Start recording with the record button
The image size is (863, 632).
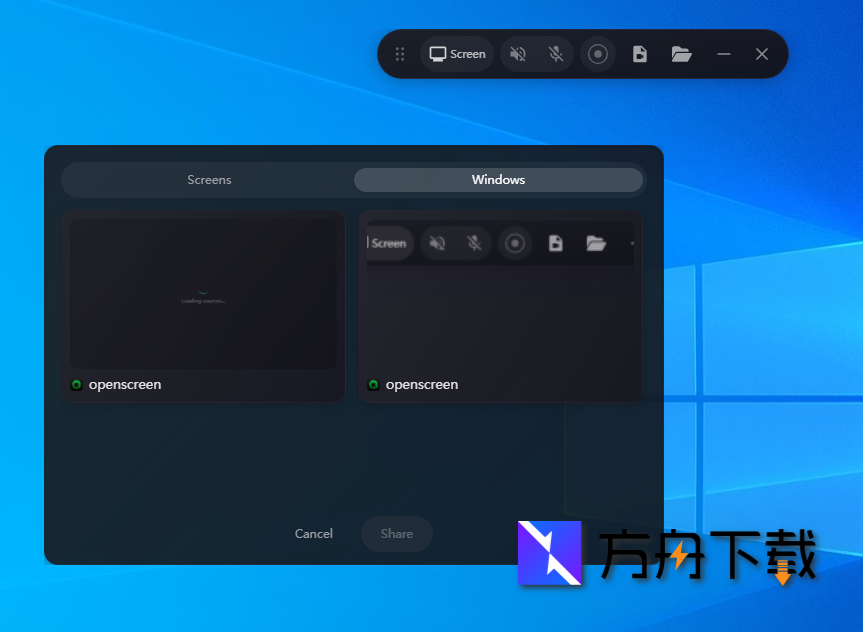point(598,54)
